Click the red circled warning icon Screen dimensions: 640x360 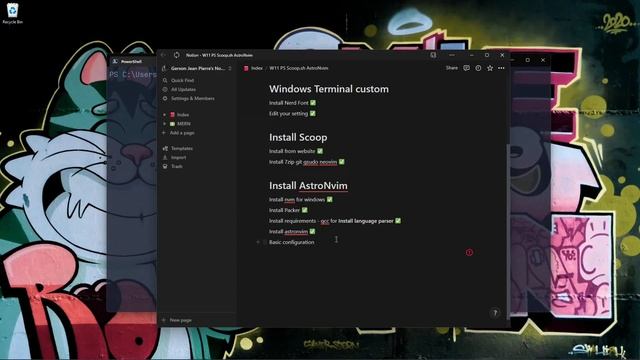(x=469, y=252)
